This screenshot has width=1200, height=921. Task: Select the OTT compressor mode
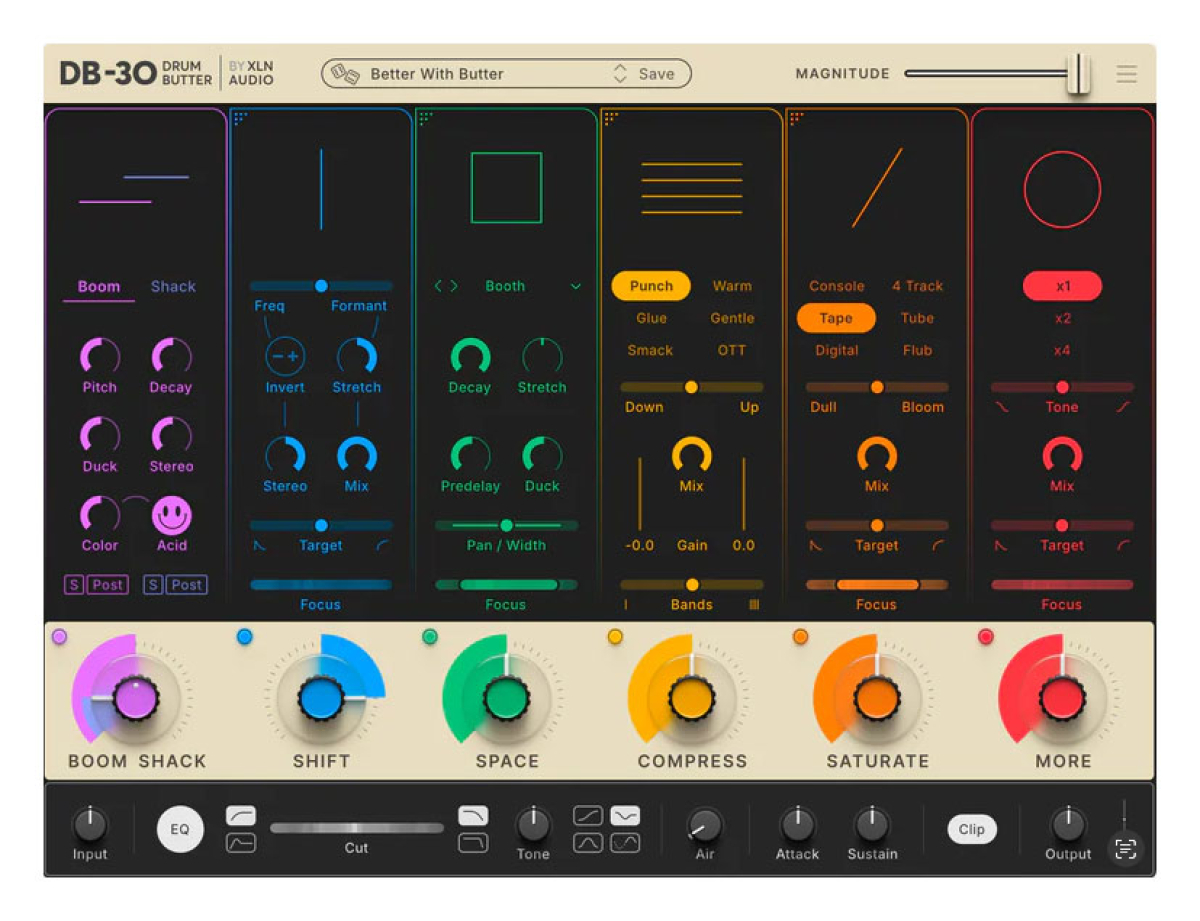[x=732, y=350]
